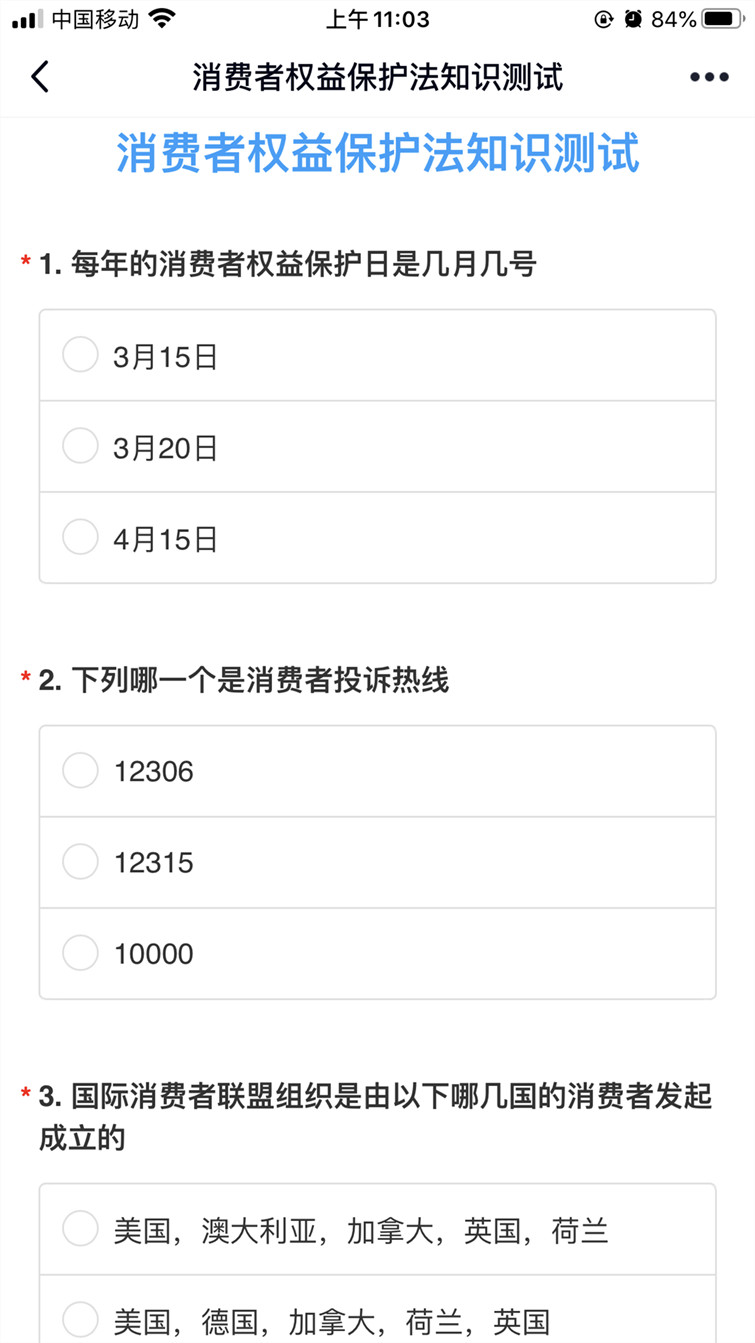Choose 12315 as the complaint hotline
The height and width of the screenshot is (1343, 755).
pos(80,862)
